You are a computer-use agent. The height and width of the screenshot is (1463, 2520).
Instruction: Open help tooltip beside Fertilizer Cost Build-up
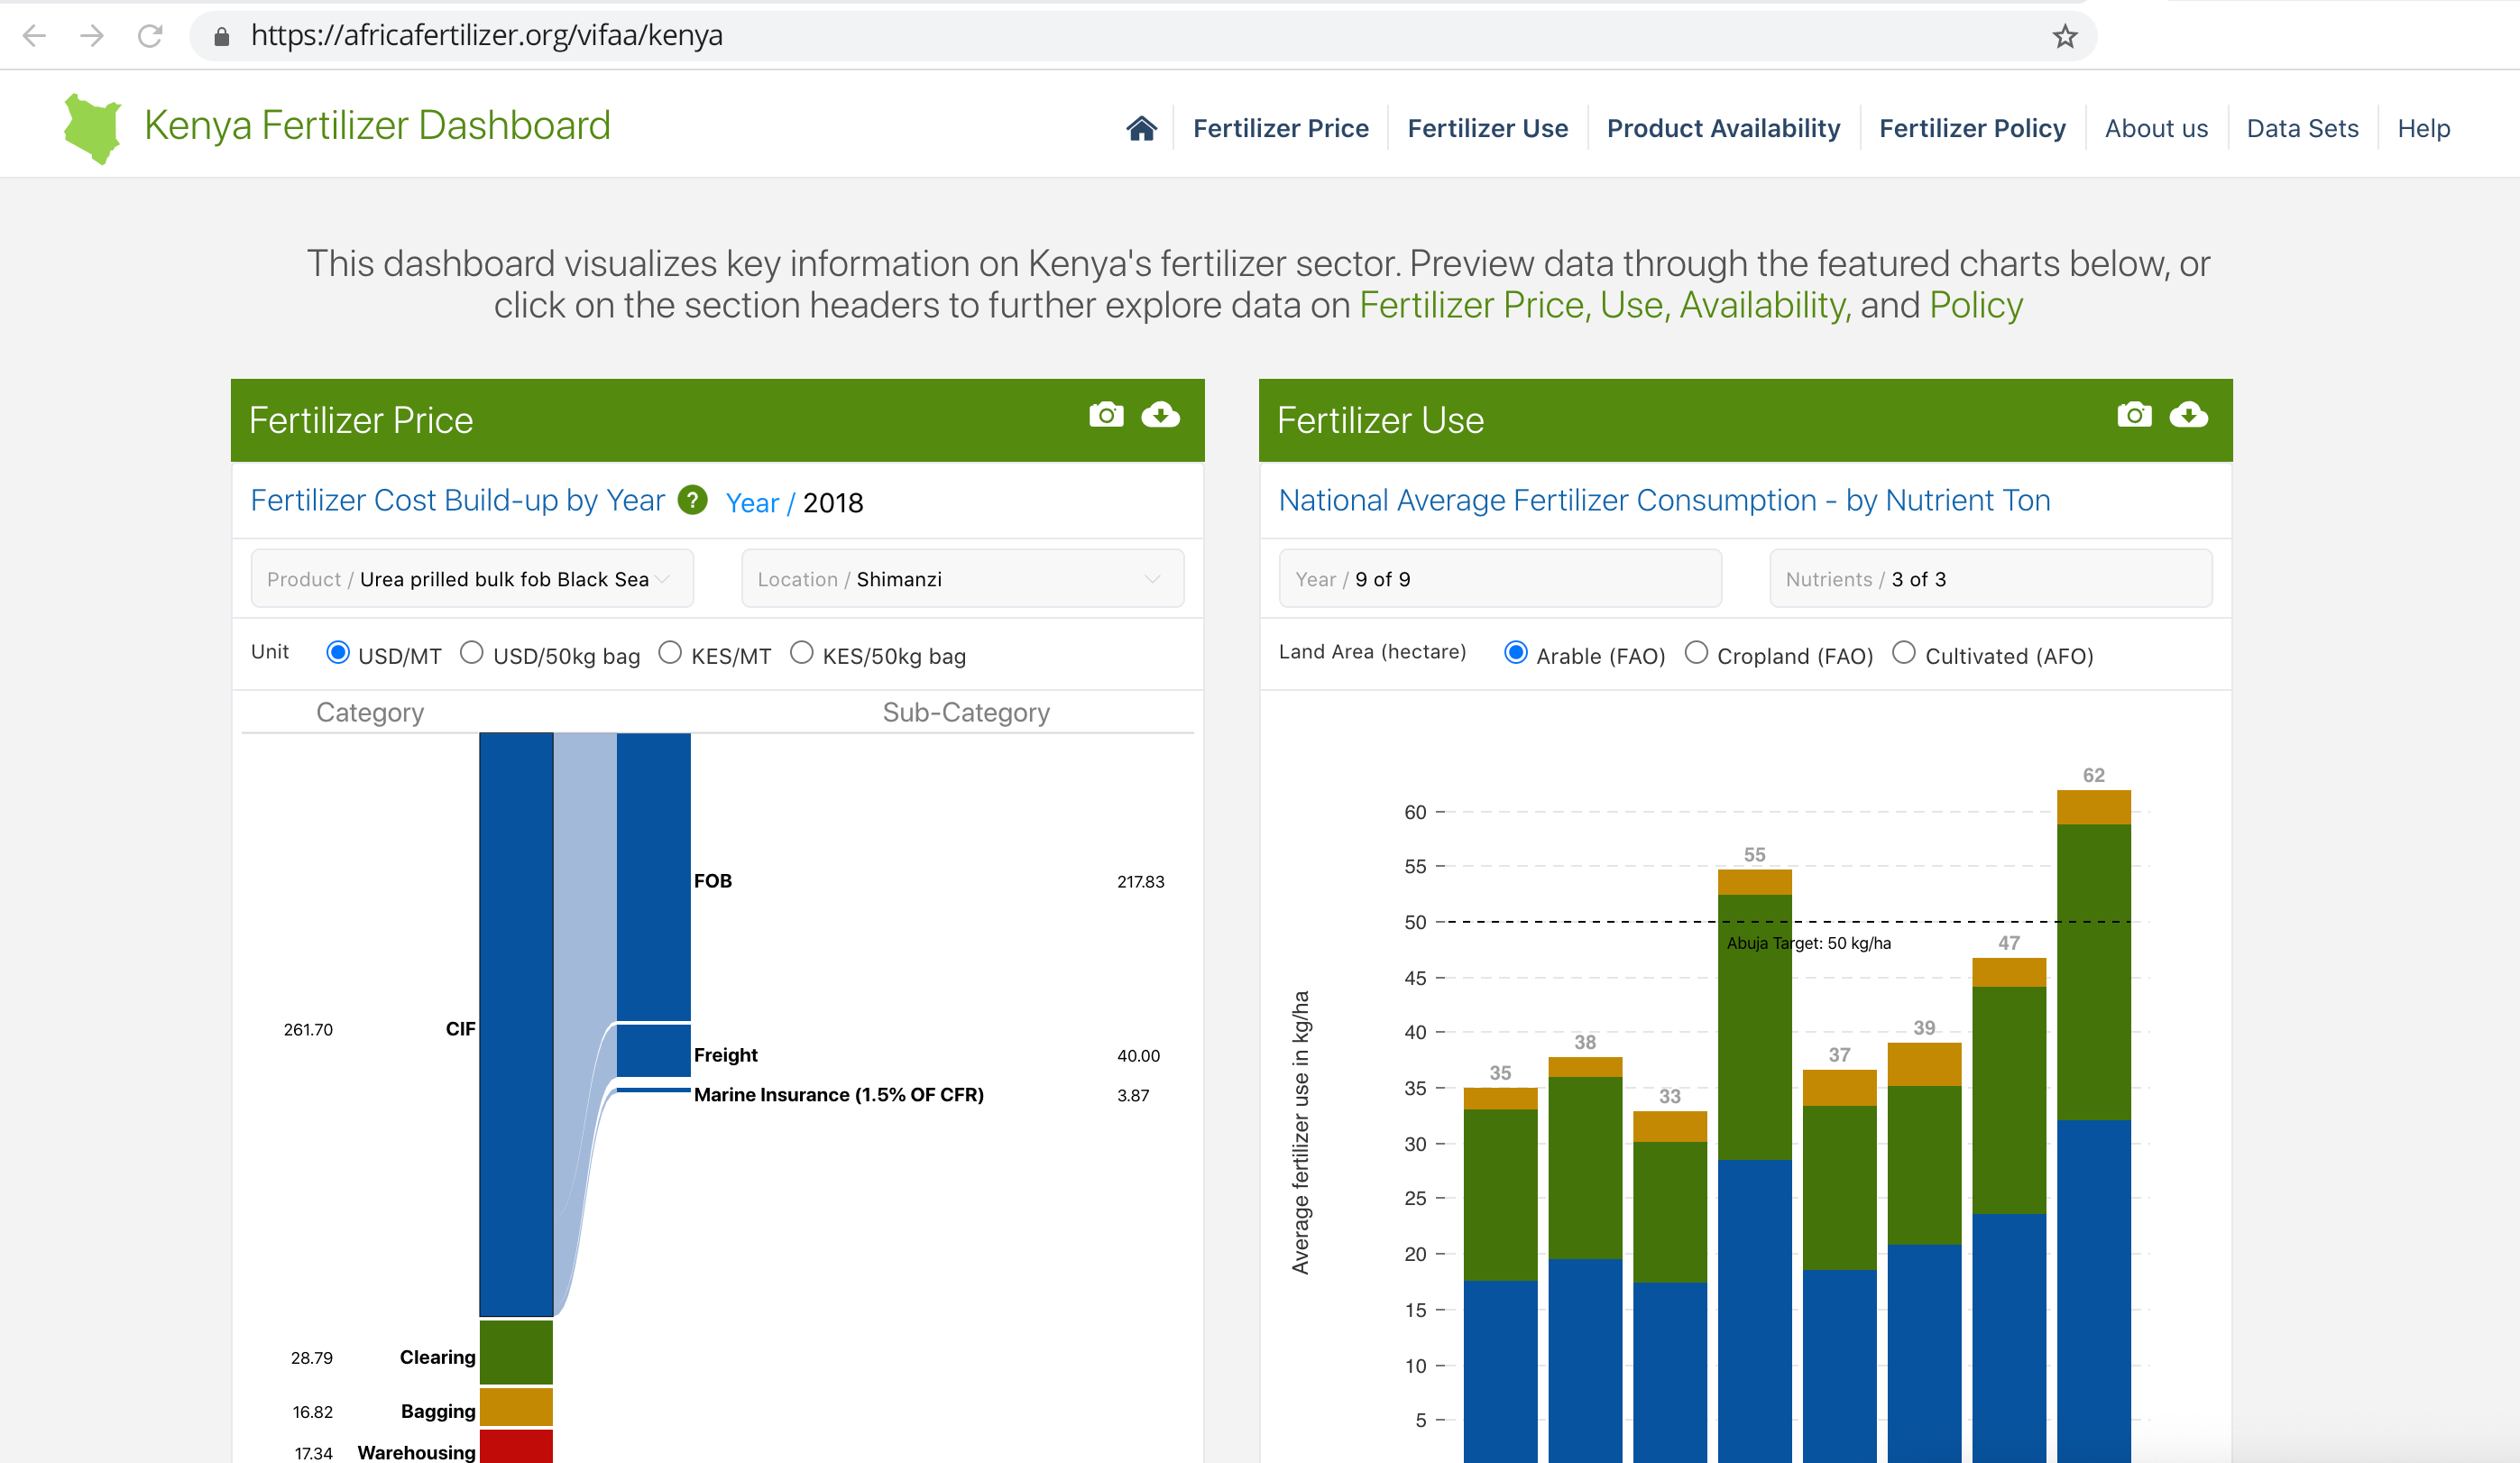tap(693, 500)
